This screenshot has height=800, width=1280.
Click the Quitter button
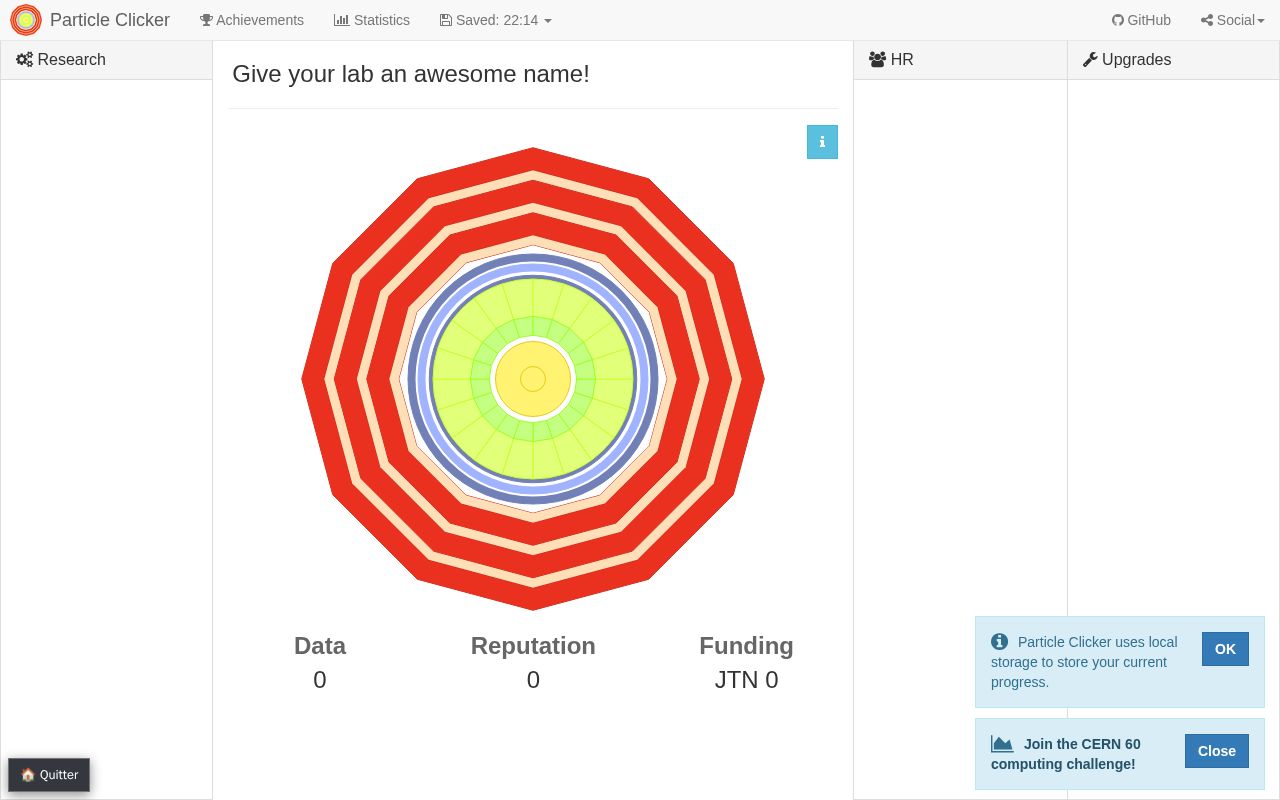click(x=49, y=775)
